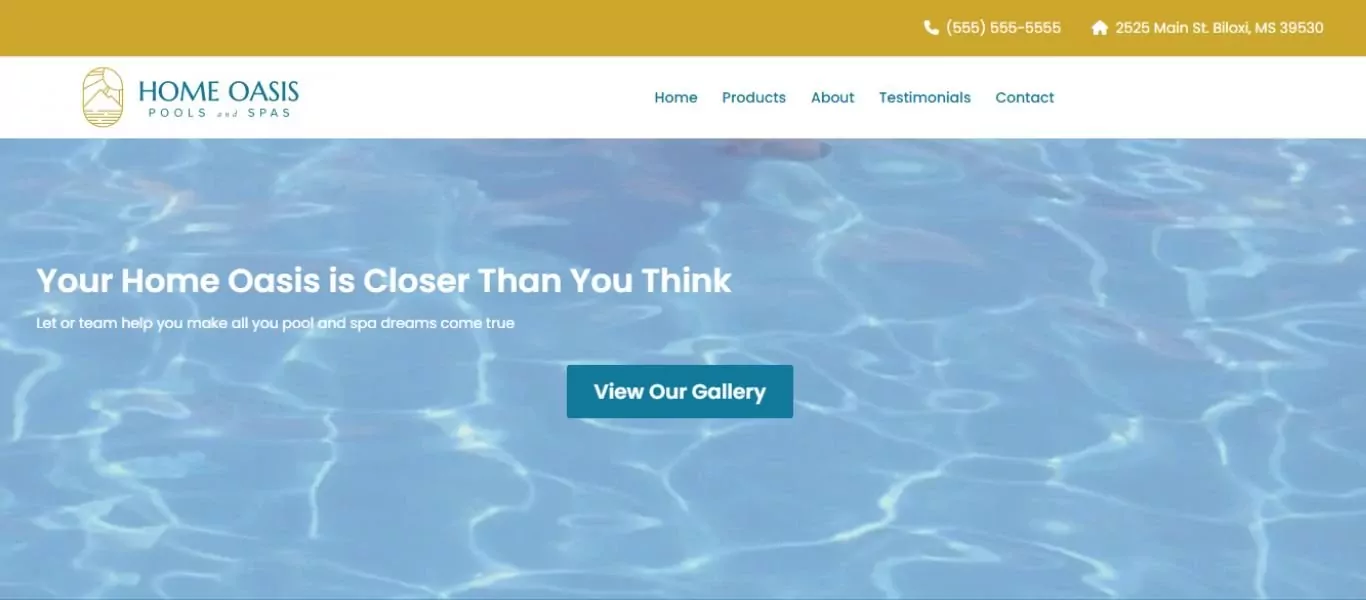Open the Products menu item
The height and width of the screenshot is (600, 1366).
coord(754,97)
